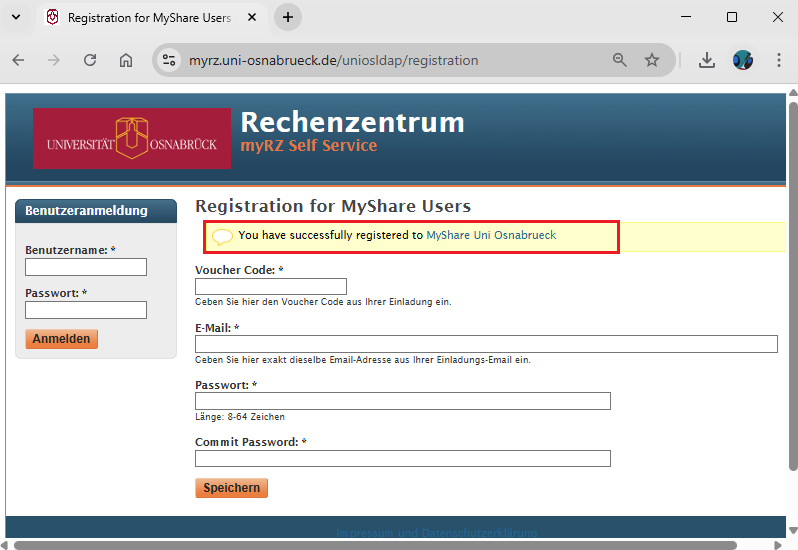Close the Registration for MyShare tab
This screenshot has height=550, width=798.
pyautogui.click(x=250, y=18)
